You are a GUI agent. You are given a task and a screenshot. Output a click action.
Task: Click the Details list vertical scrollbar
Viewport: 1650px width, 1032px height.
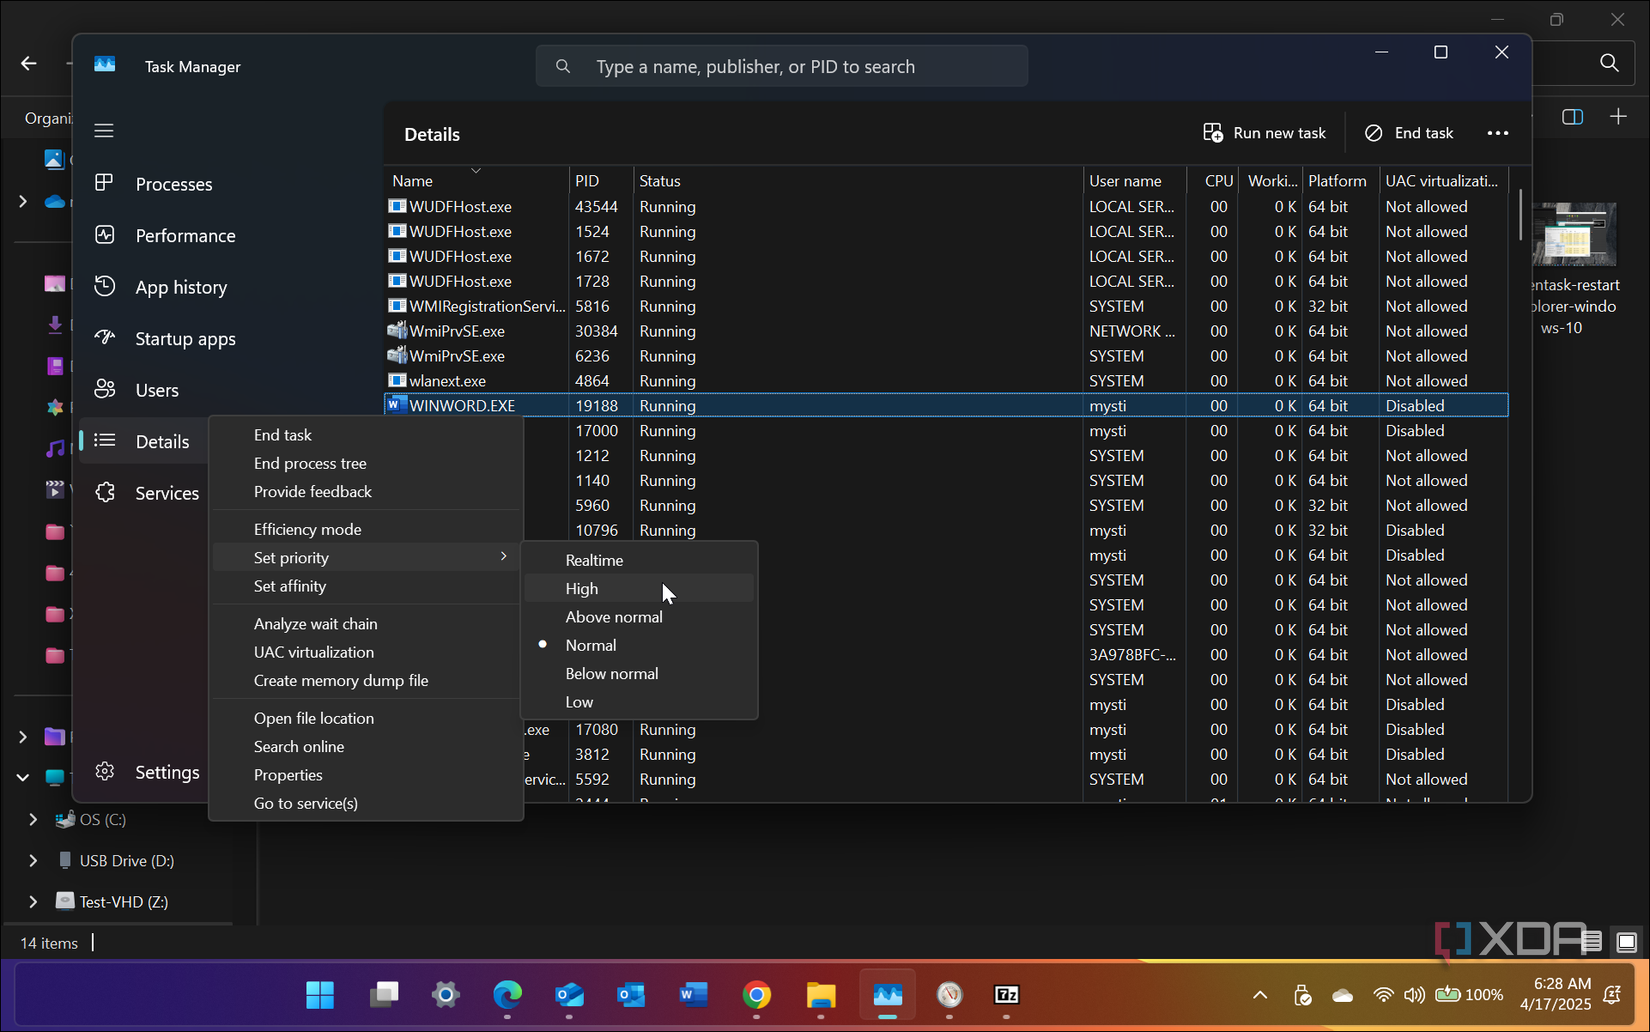pyautogui.click(x=1521, y=215)
